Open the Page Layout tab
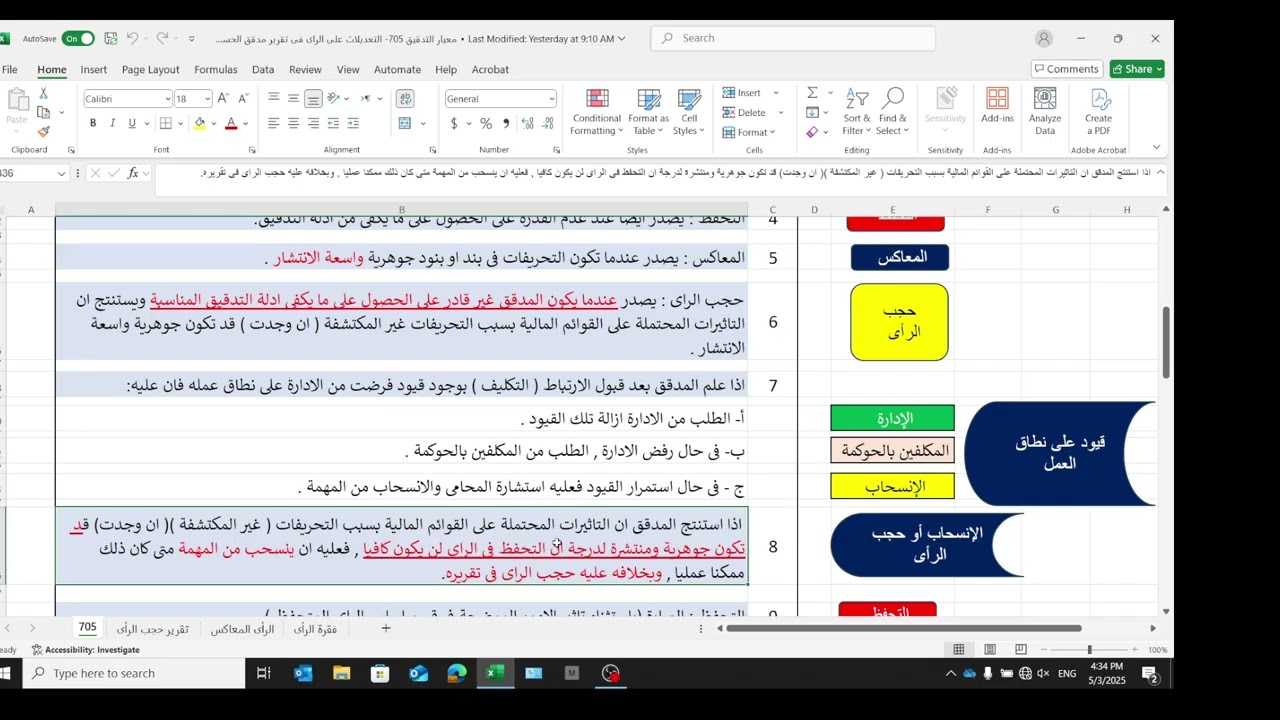Viewport: 1280px width, 720px height. [150, 69]
